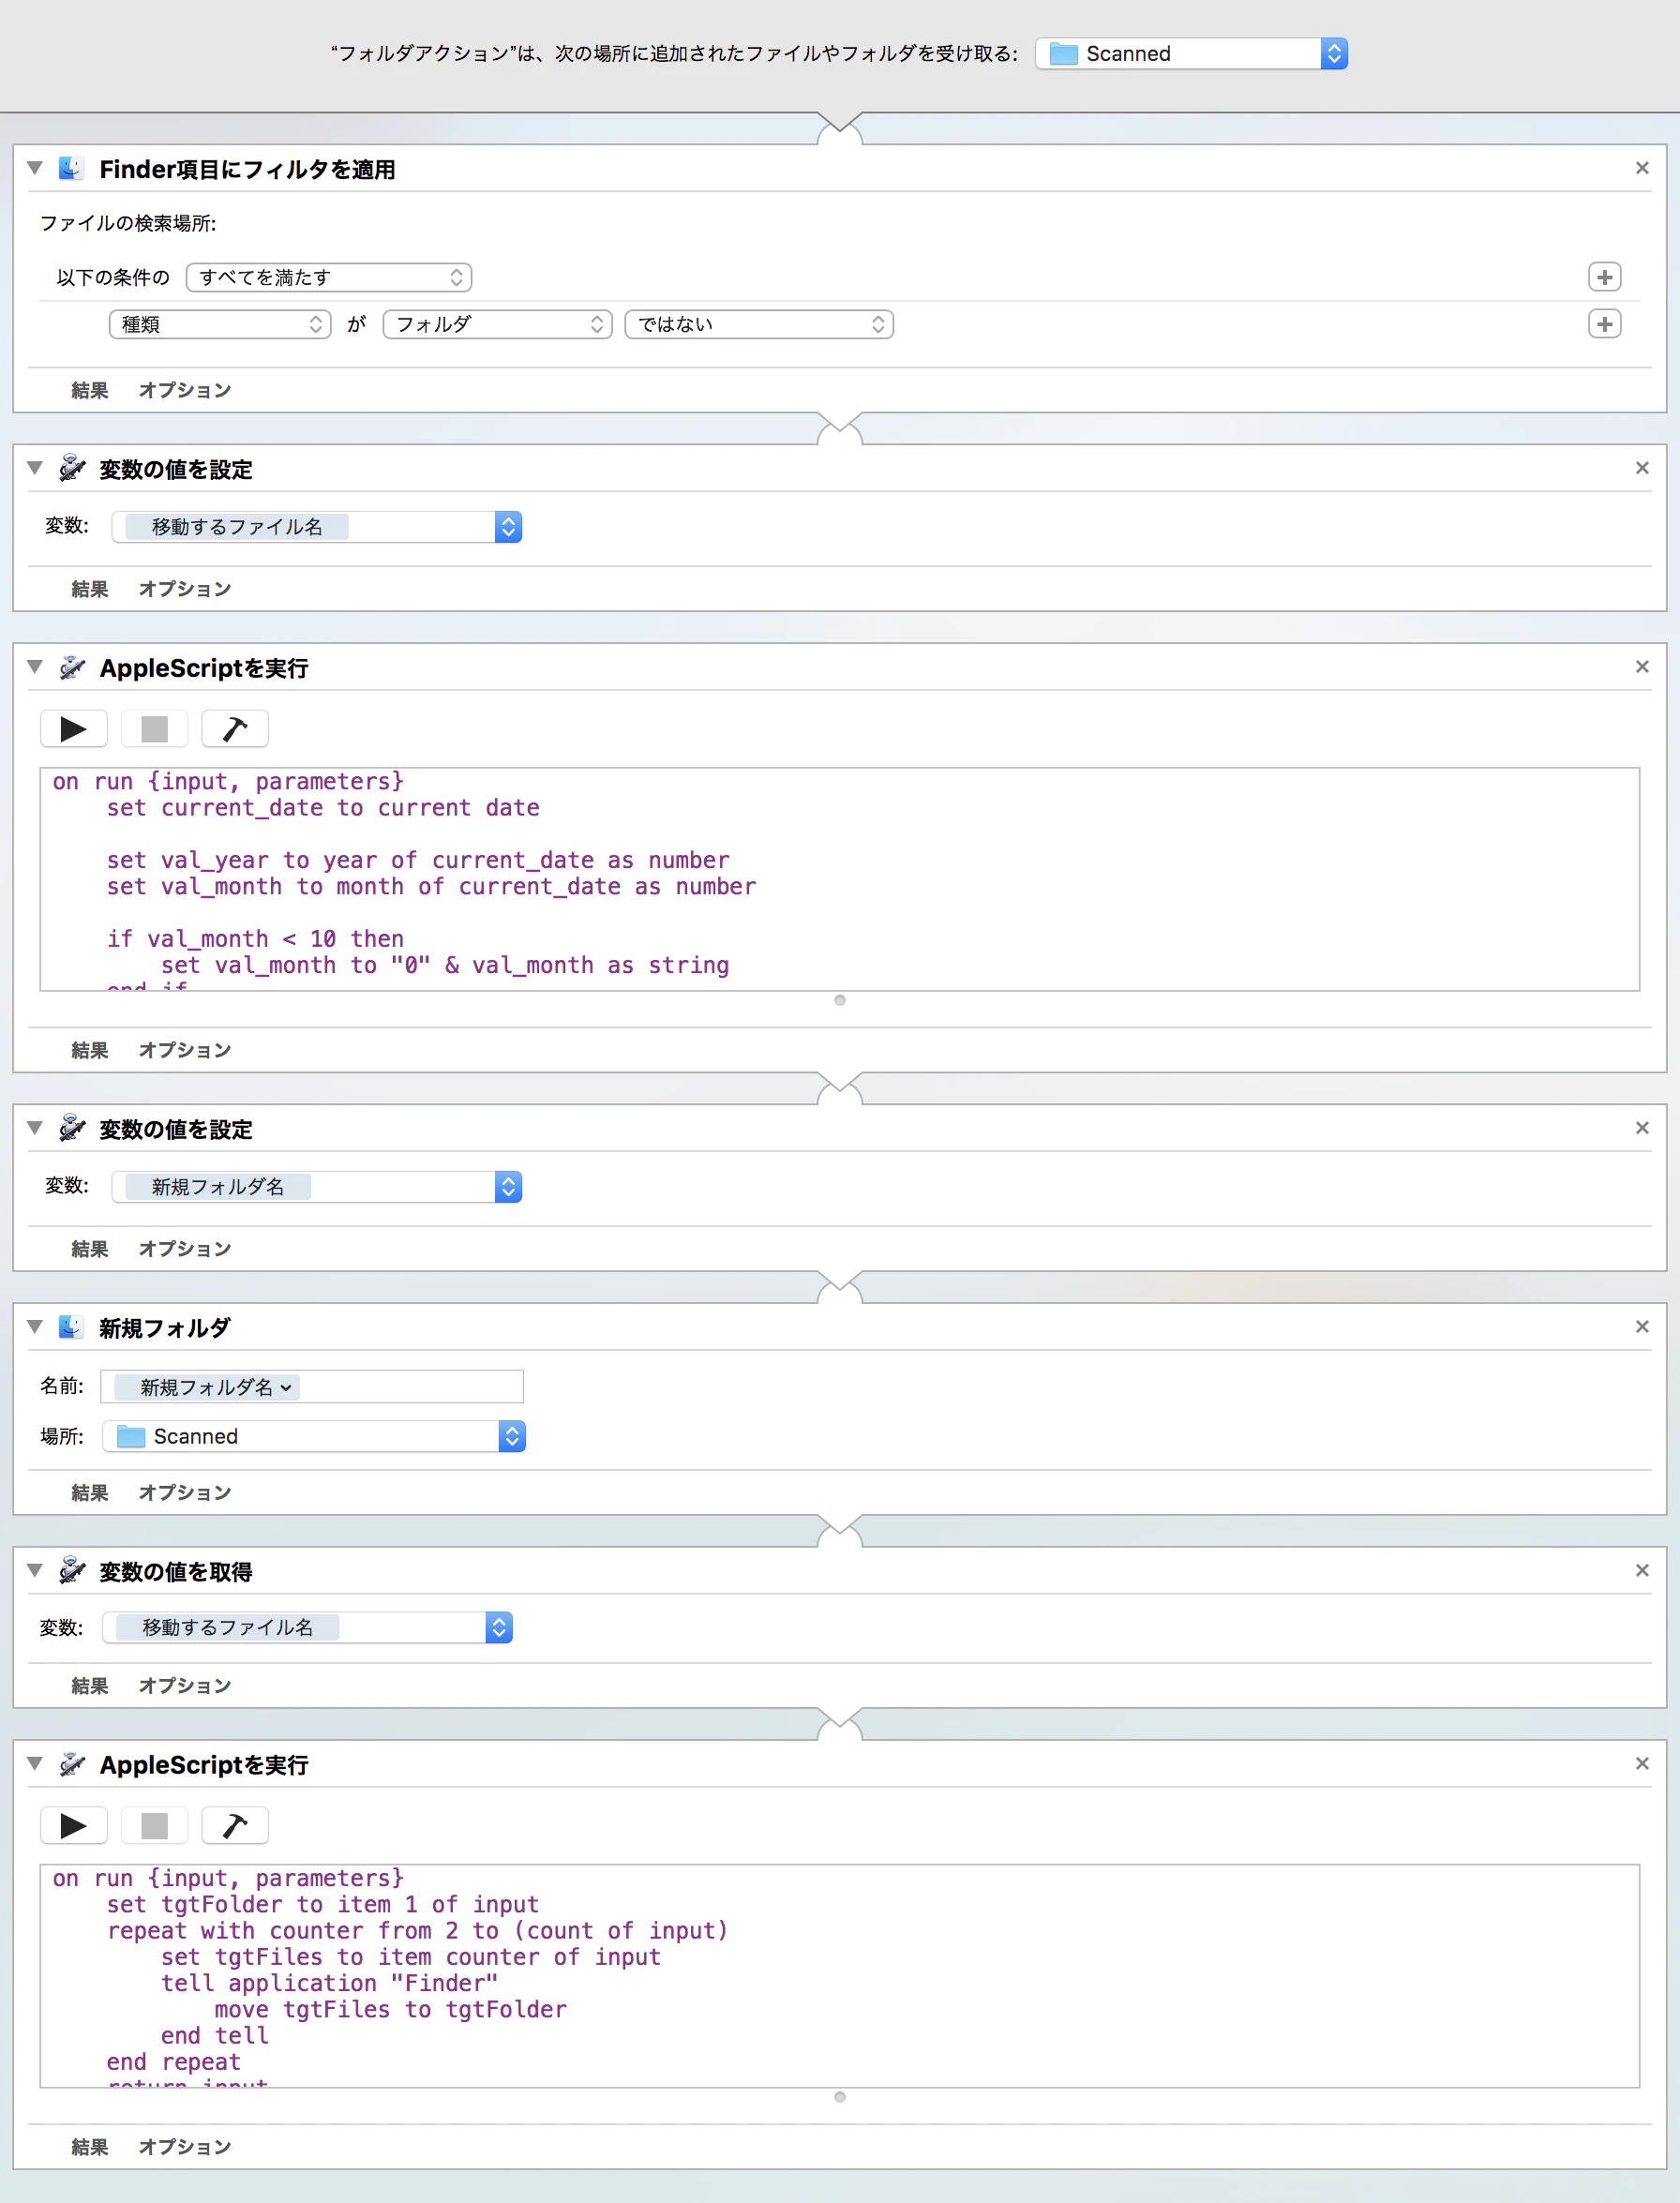Open 結果 of the last AppleScript action

coord(90,2146)
